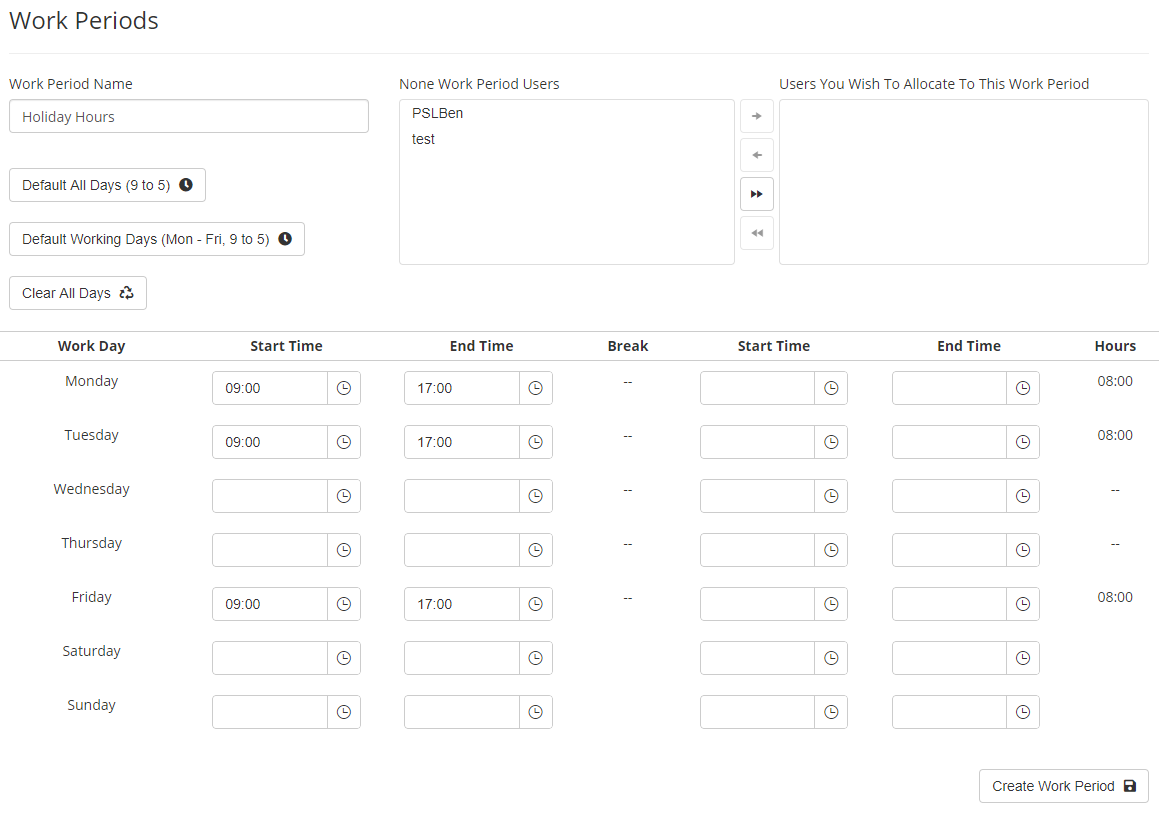Click the empty Saturday first start time field

click(x=270, y=658)
